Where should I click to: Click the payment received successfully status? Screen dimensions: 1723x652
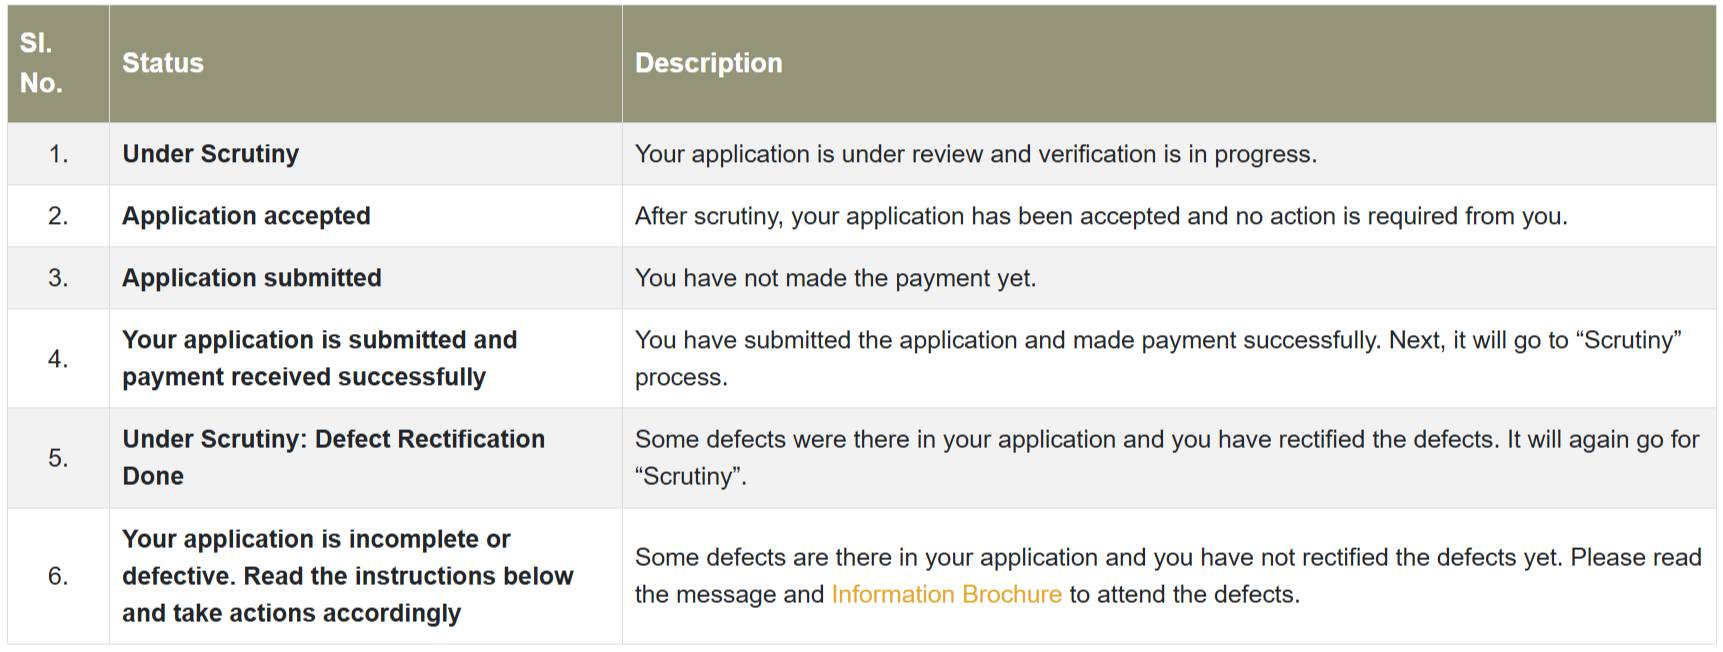(x=319, y=358)
